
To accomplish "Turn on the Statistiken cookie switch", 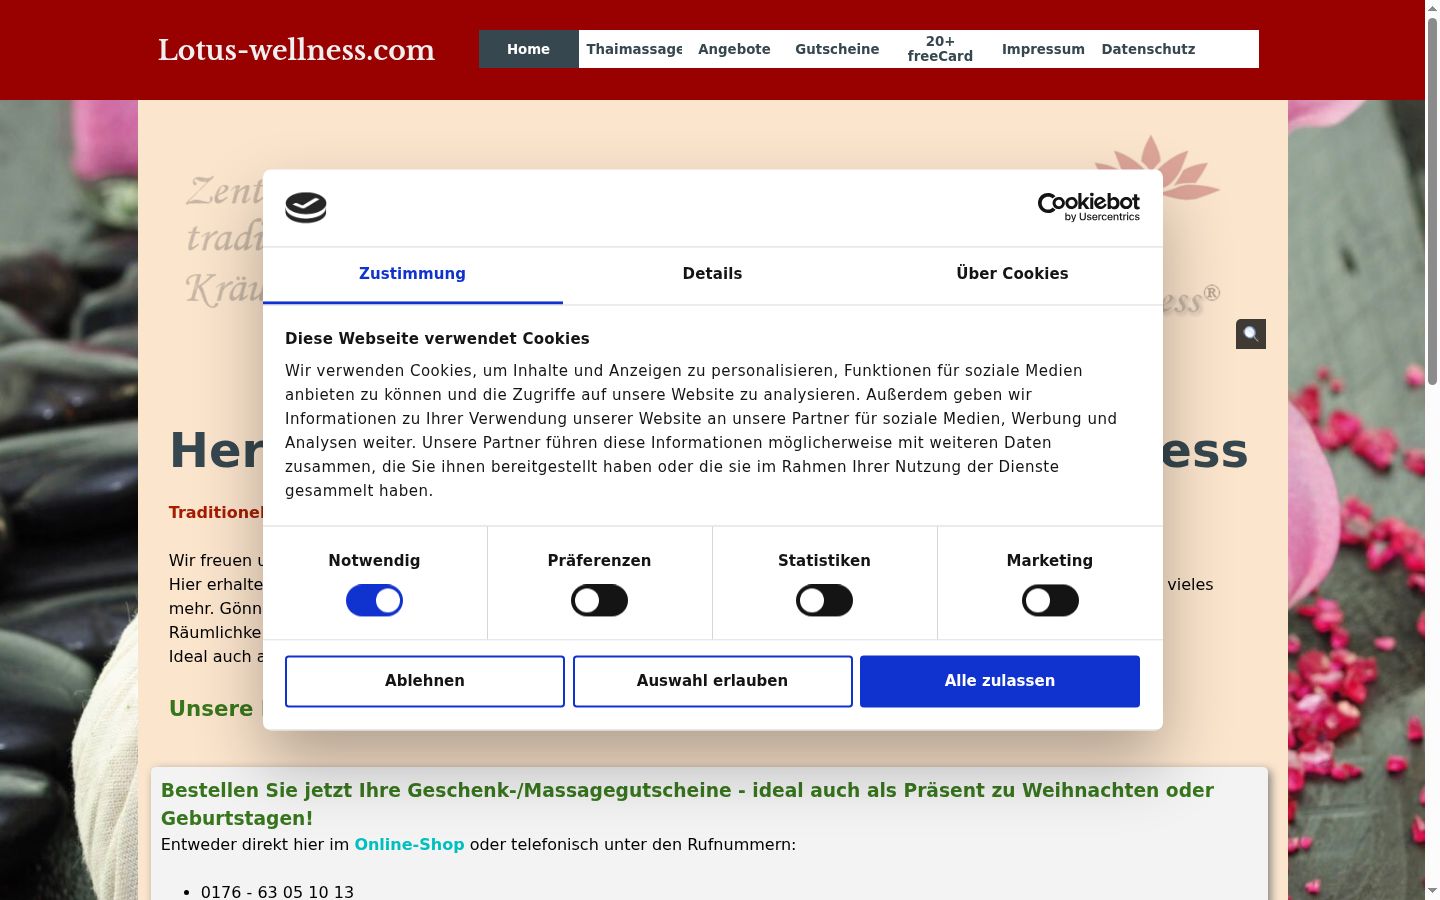I will click(824, 601).
